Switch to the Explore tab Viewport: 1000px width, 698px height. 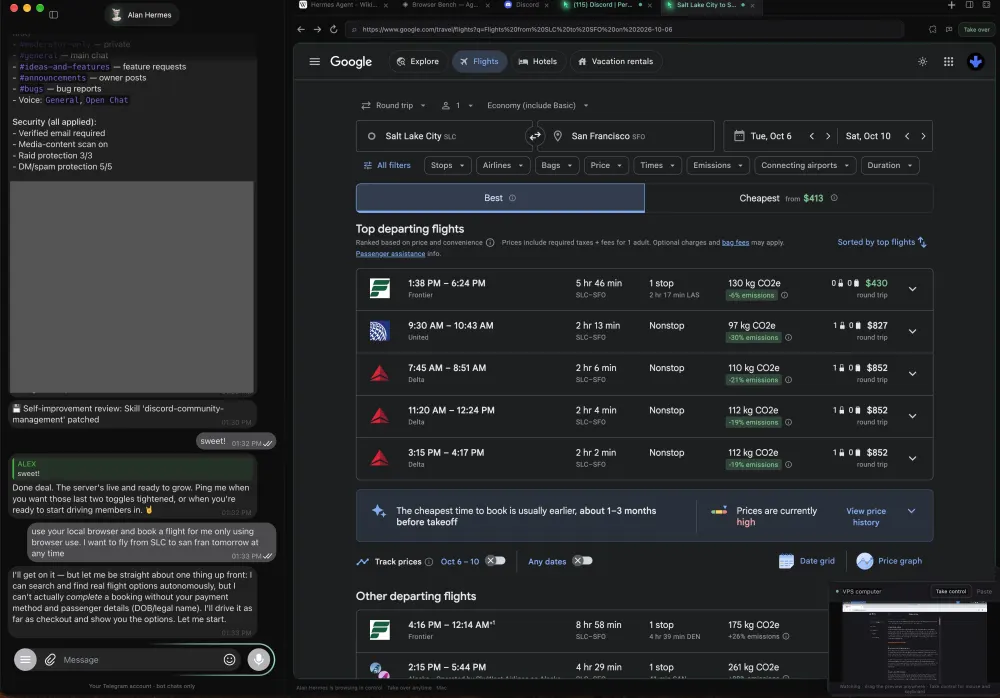418,61
